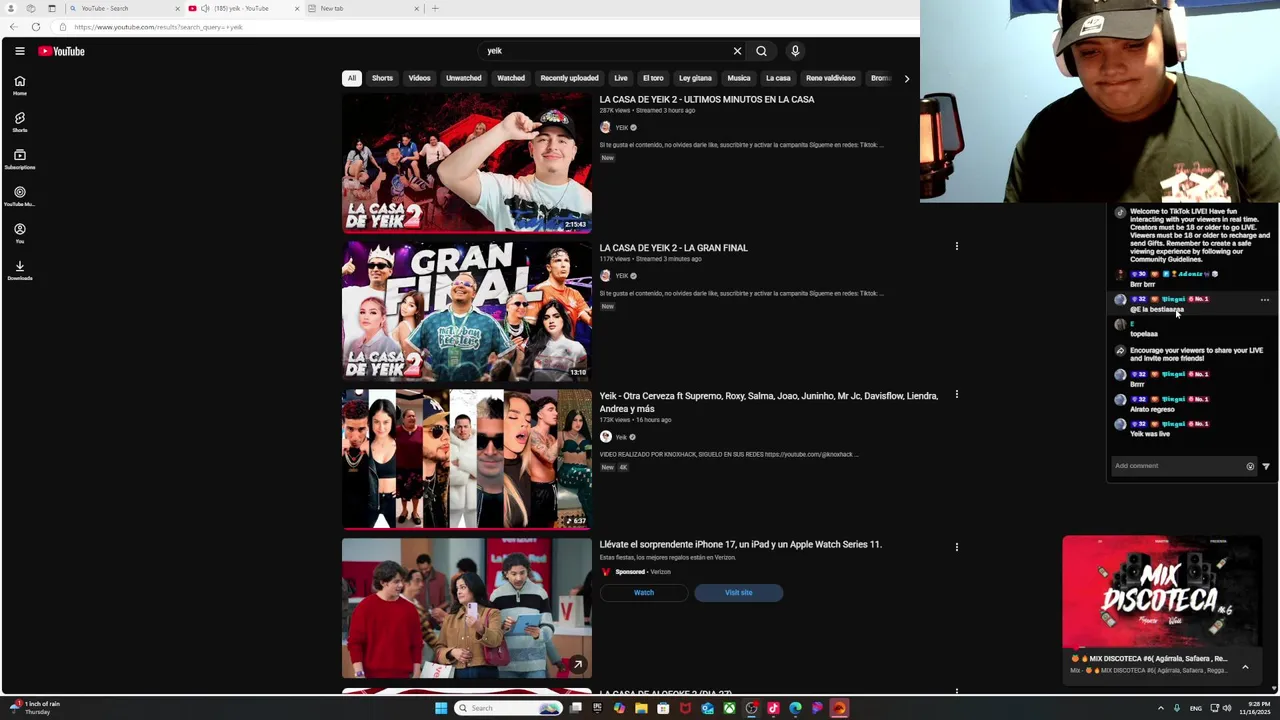Click the magnifier search button
The image size is (1280, 720).
point(761,51)
